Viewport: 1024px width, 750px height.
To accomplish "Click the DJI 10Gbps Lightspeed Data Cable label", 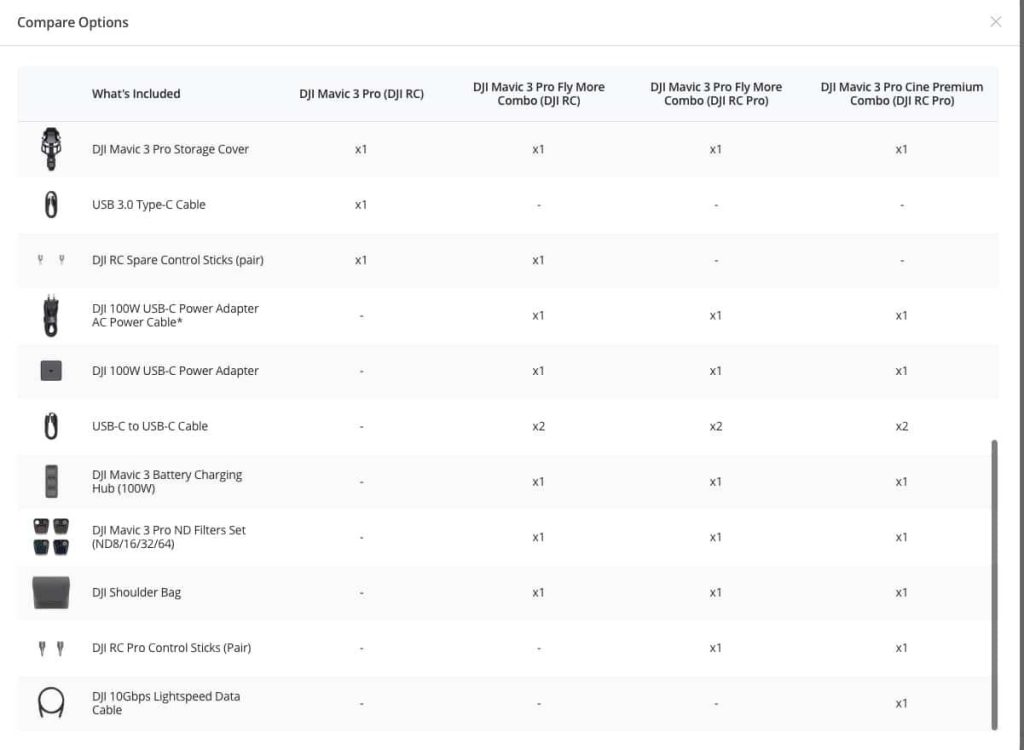I will [x=166, y=703].
